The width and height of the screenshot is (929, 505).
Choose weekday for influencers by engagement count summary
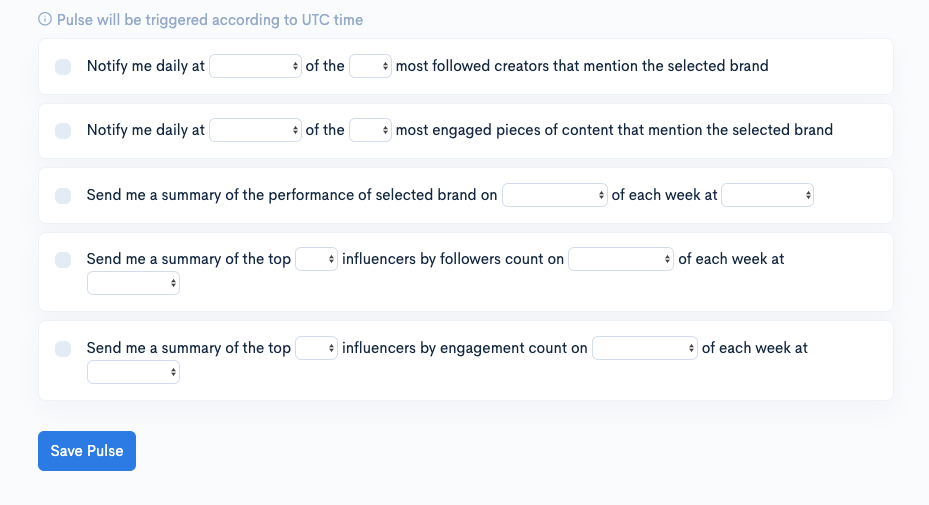click(645, 348)
